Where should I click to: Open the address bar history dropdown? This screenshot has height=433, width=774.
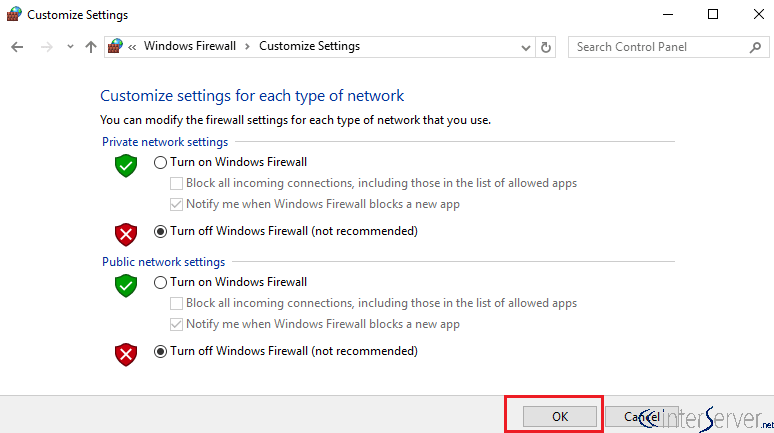click(526, 47)
